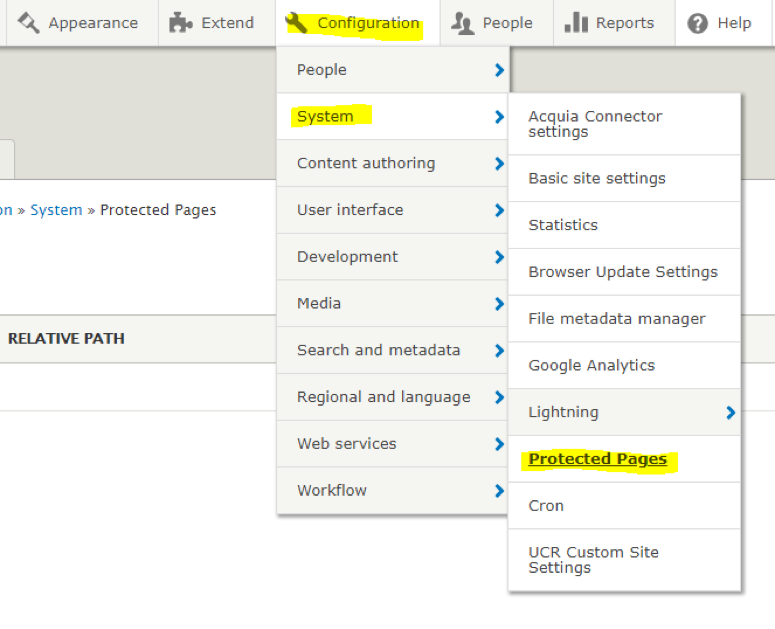
Task: Choose User interface menu entry
Action: pos(392,210)
